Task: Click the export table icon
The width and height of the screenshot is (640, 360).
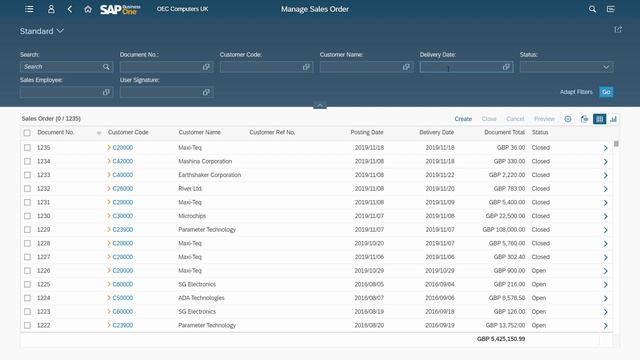Action: pos(584,119)
